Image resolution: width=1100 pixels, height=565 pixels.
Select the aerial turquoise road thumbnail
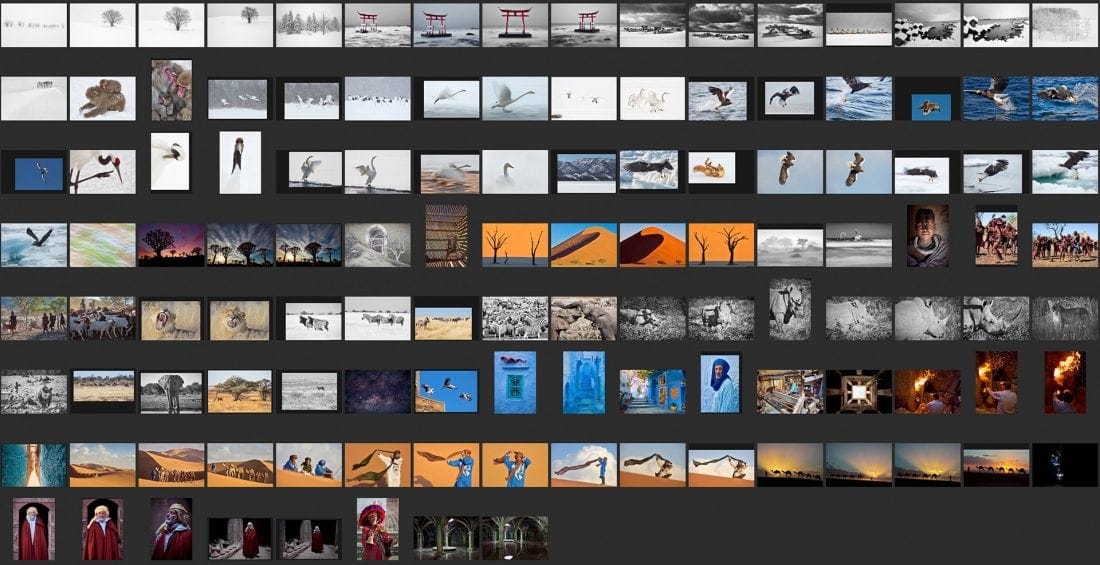click(34, 465)
